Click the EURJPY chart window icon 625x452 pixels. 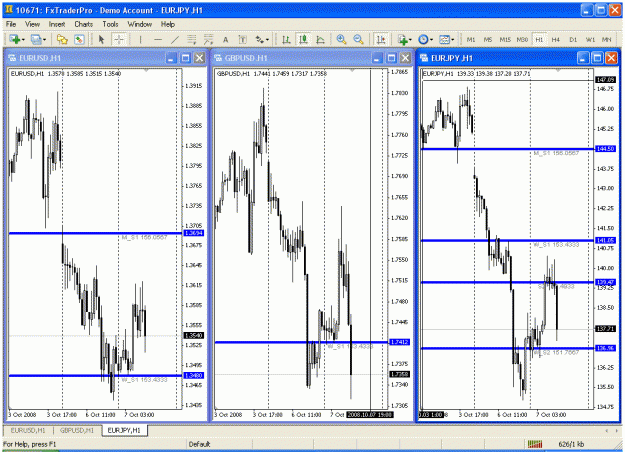coord(424,58)
